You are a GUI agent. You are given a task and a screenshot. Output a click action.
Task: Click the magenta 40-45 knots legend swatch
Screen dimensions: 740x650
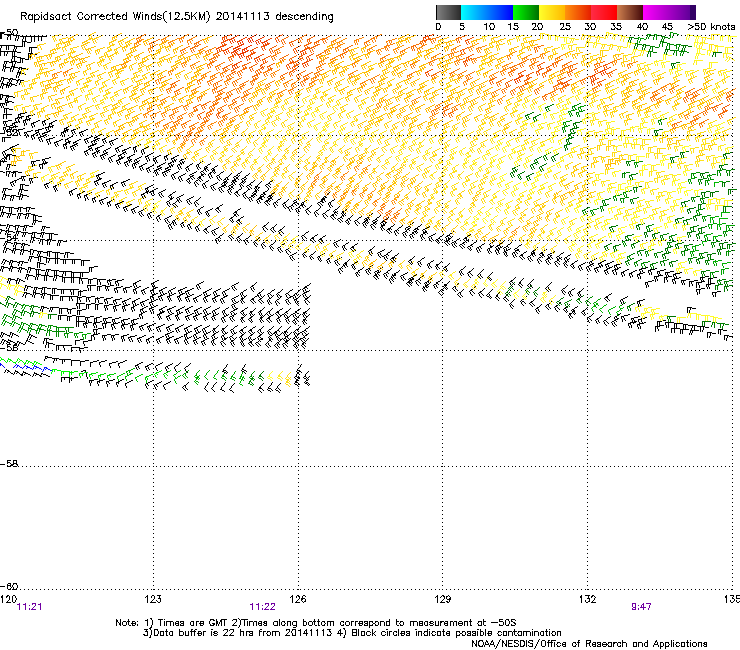coord(656,12)
